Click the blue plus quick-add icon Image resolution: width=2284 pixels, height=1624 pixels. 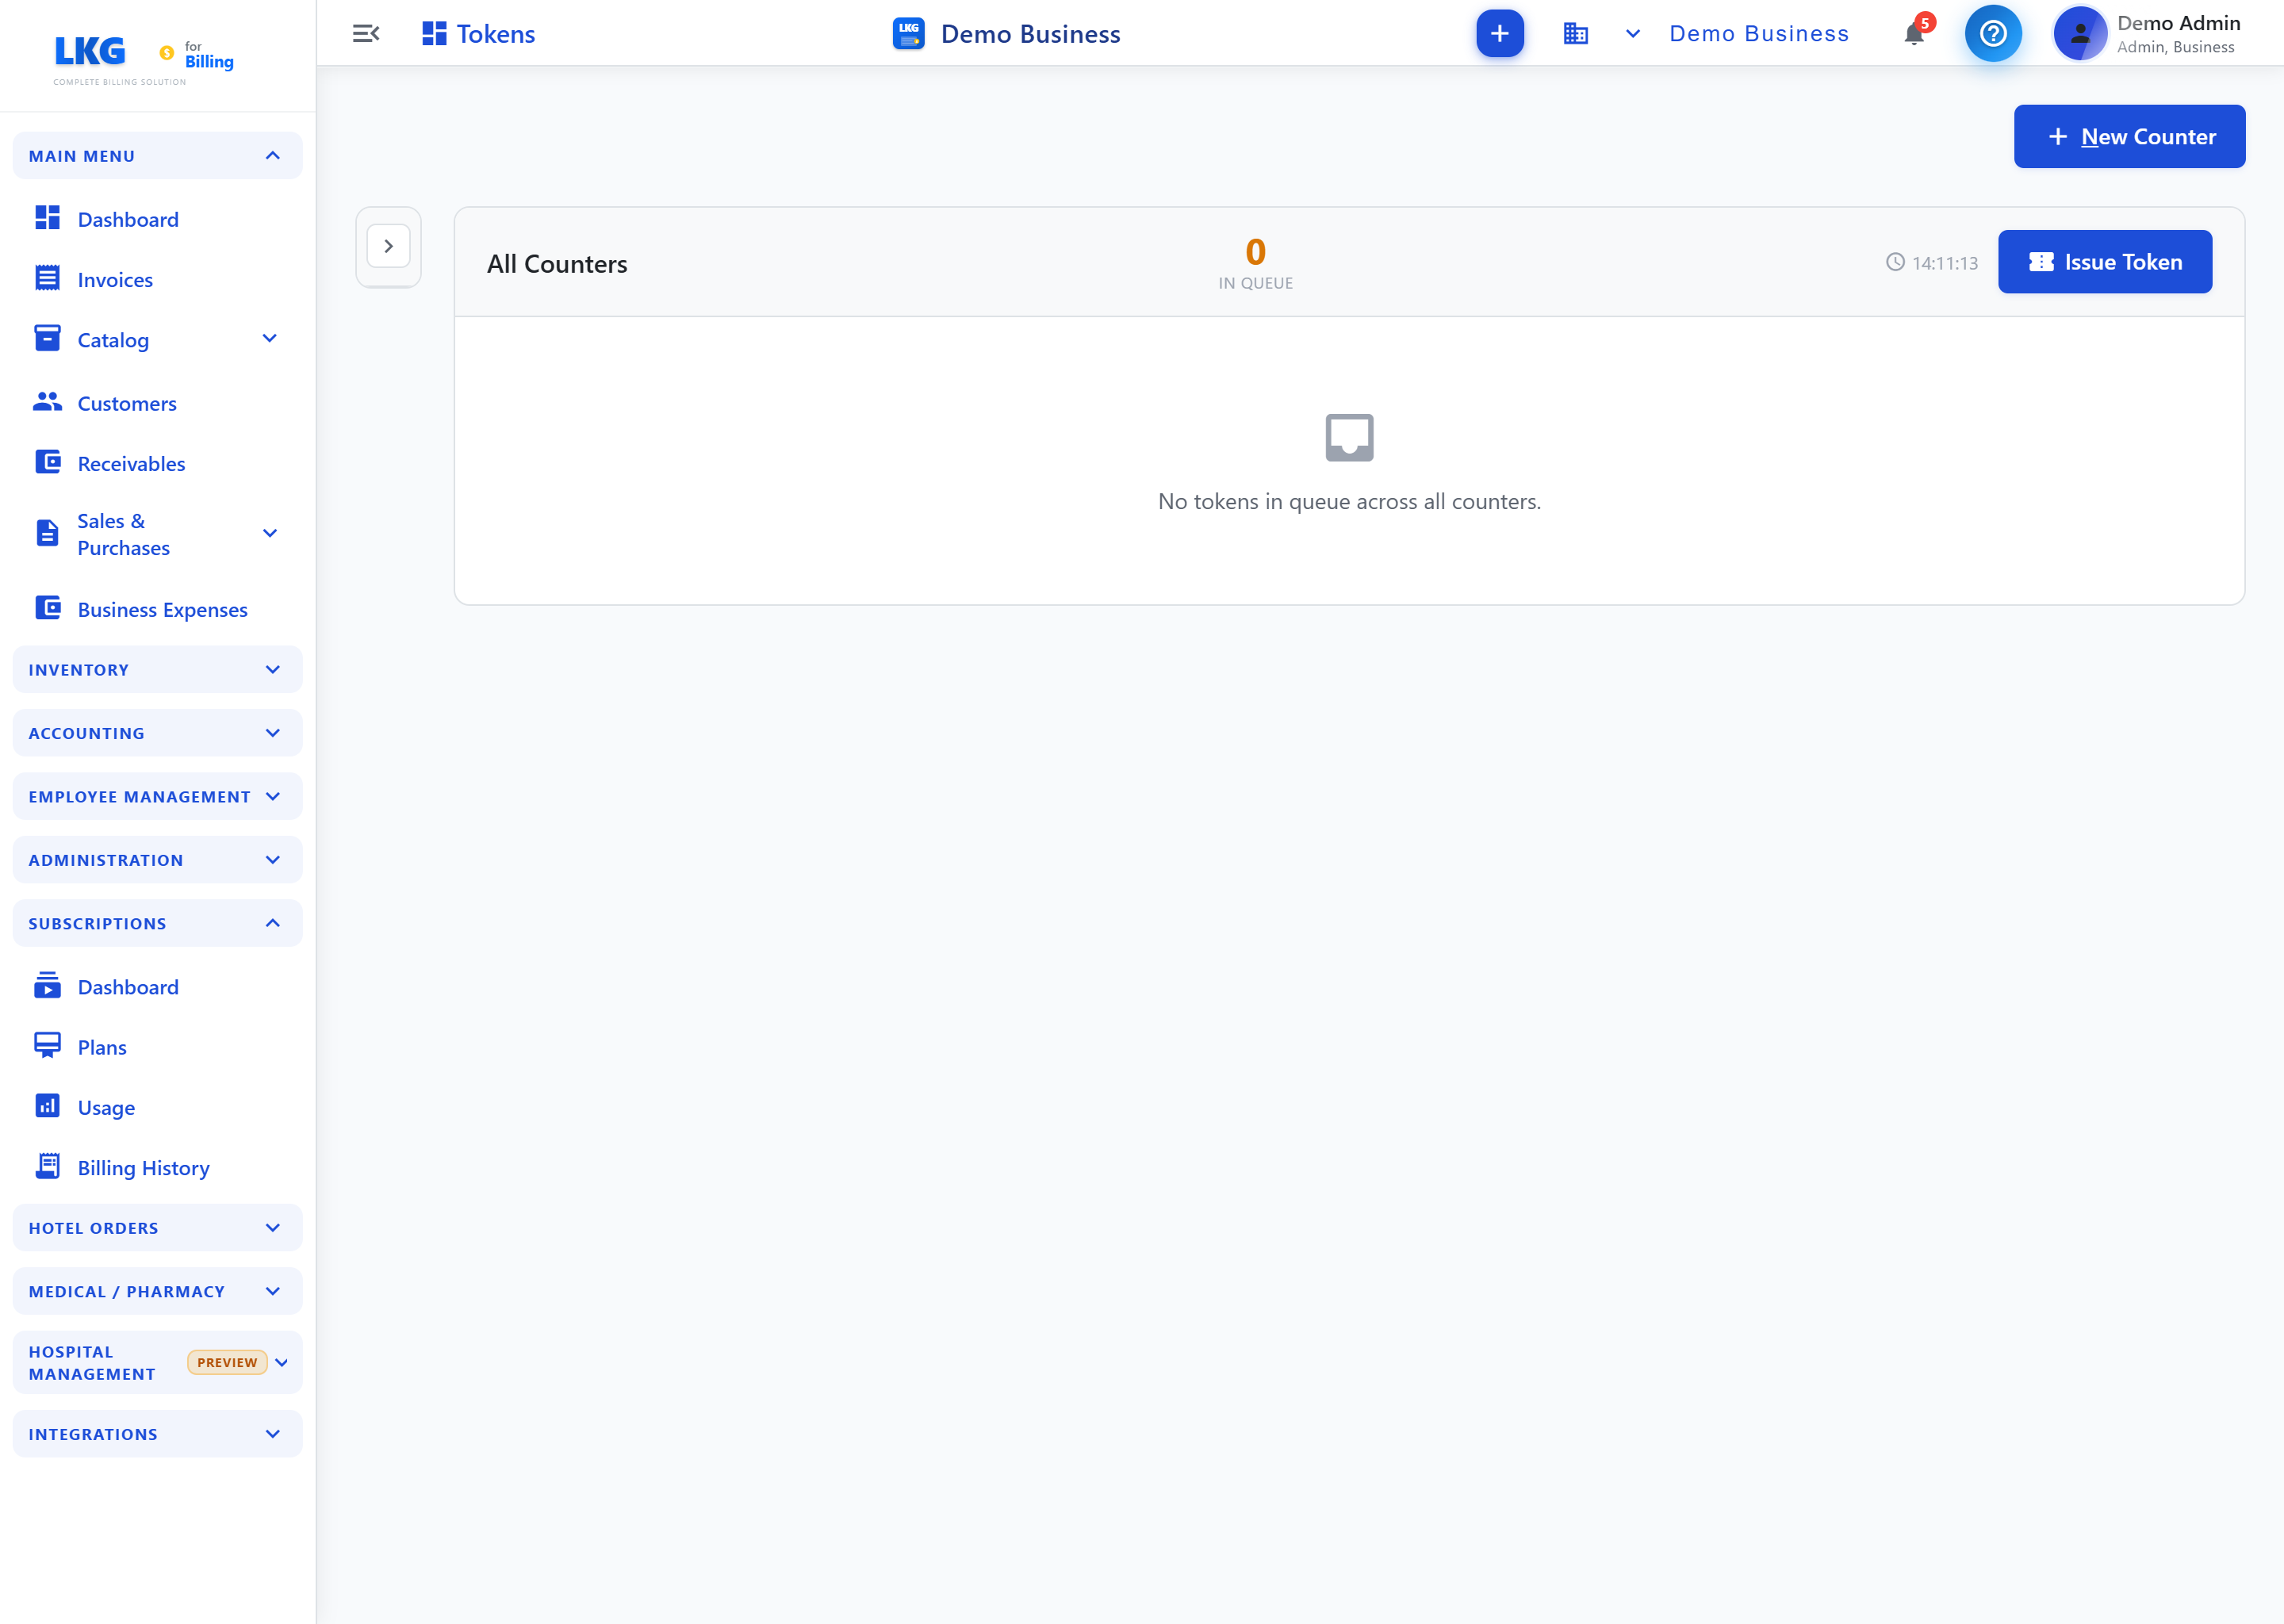click(1499, 34)
